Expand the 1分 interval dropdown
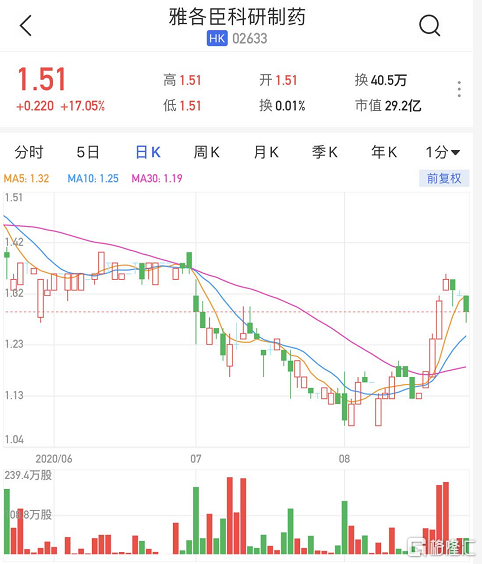 tap(443, 153)
